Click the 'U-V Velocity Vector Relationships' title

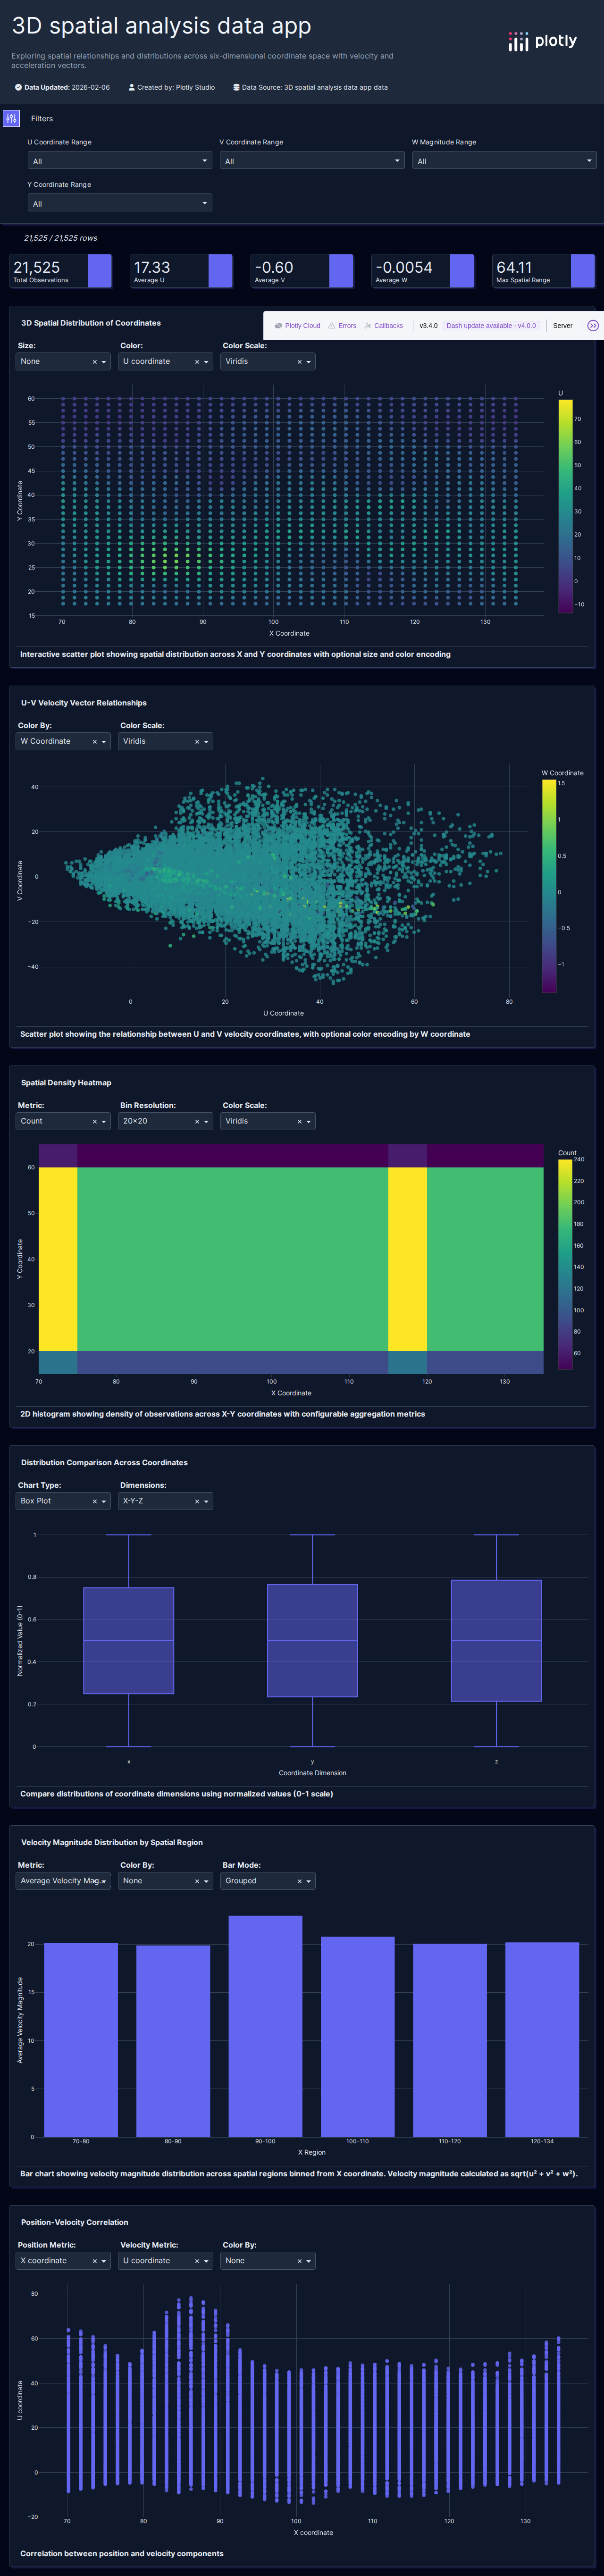click(x=84, y=703)
